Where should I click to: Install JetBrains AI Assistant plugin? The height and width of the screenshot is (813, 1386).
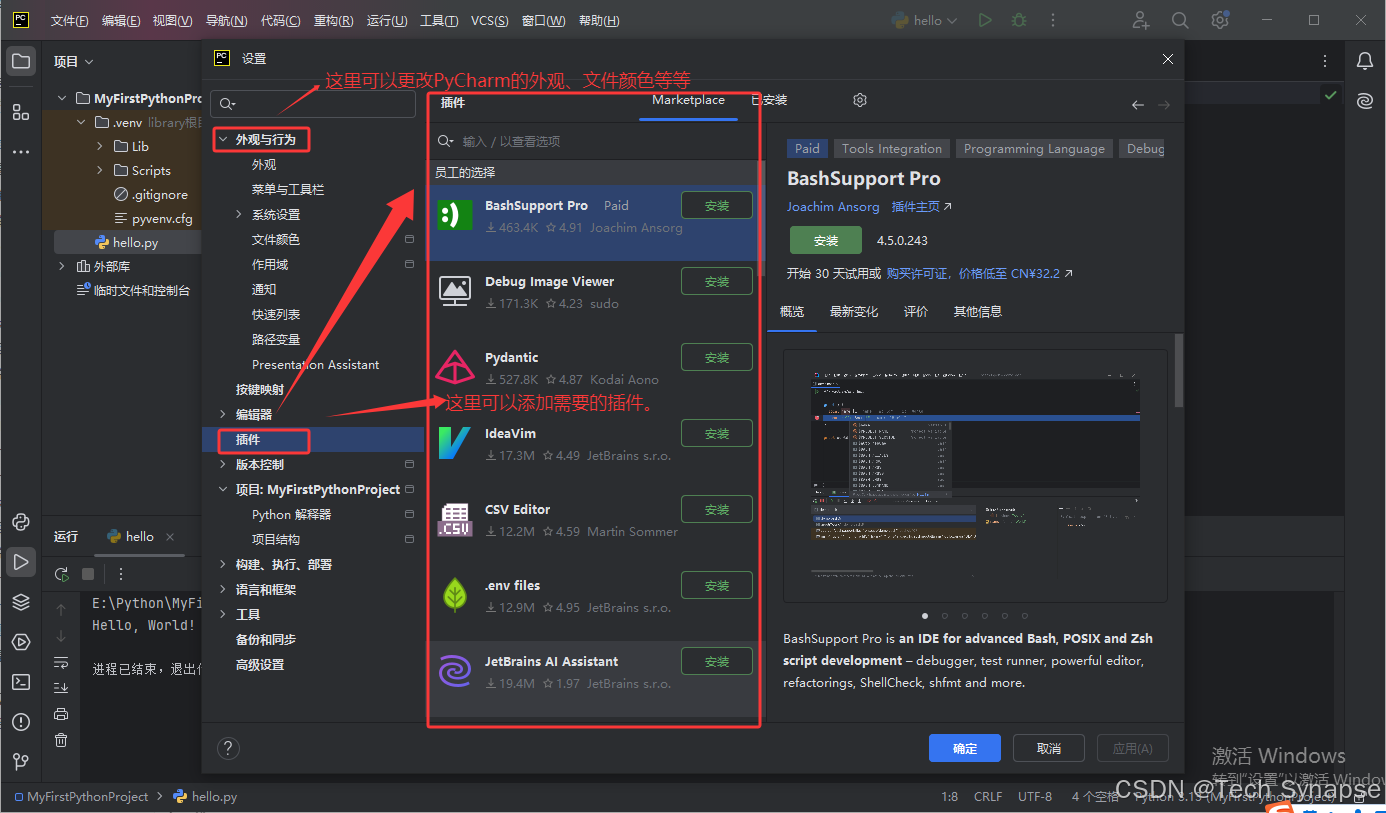[x=717, y=661]
